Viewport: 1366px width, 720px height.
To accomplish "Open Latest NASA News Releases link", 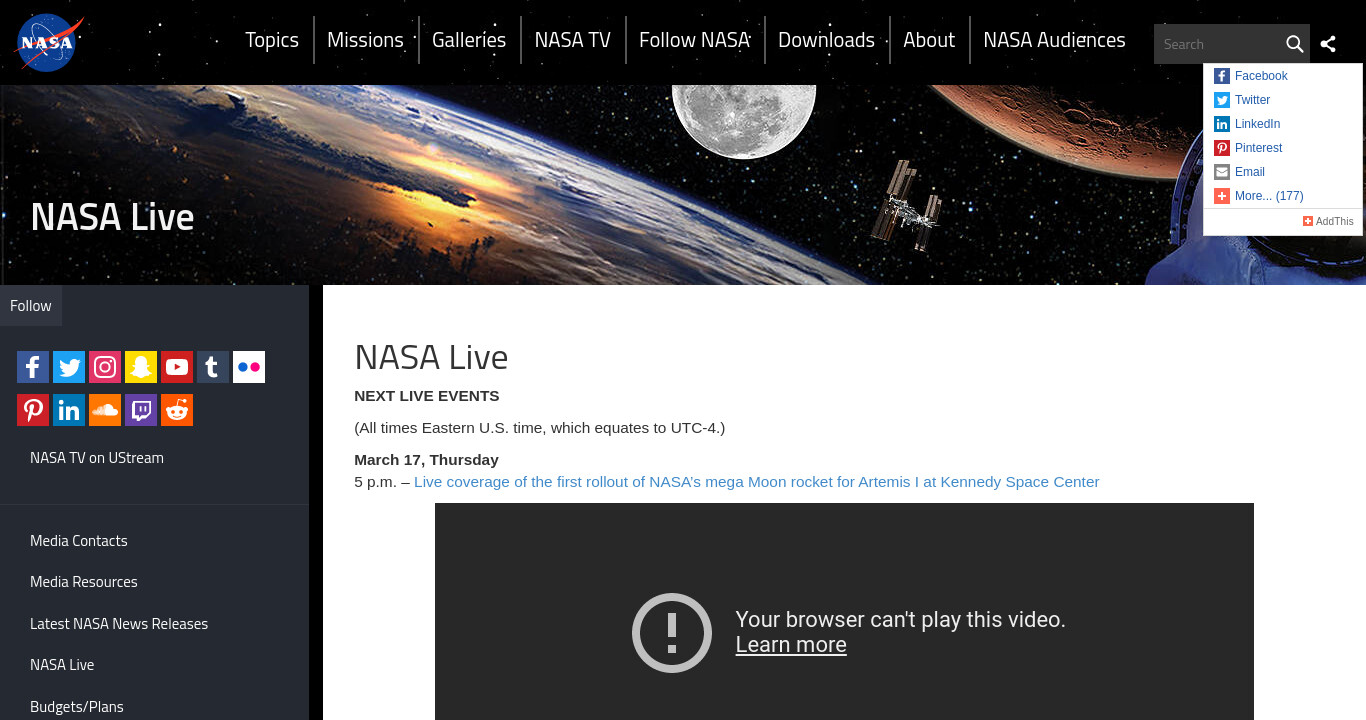I will tap(119, 624).
